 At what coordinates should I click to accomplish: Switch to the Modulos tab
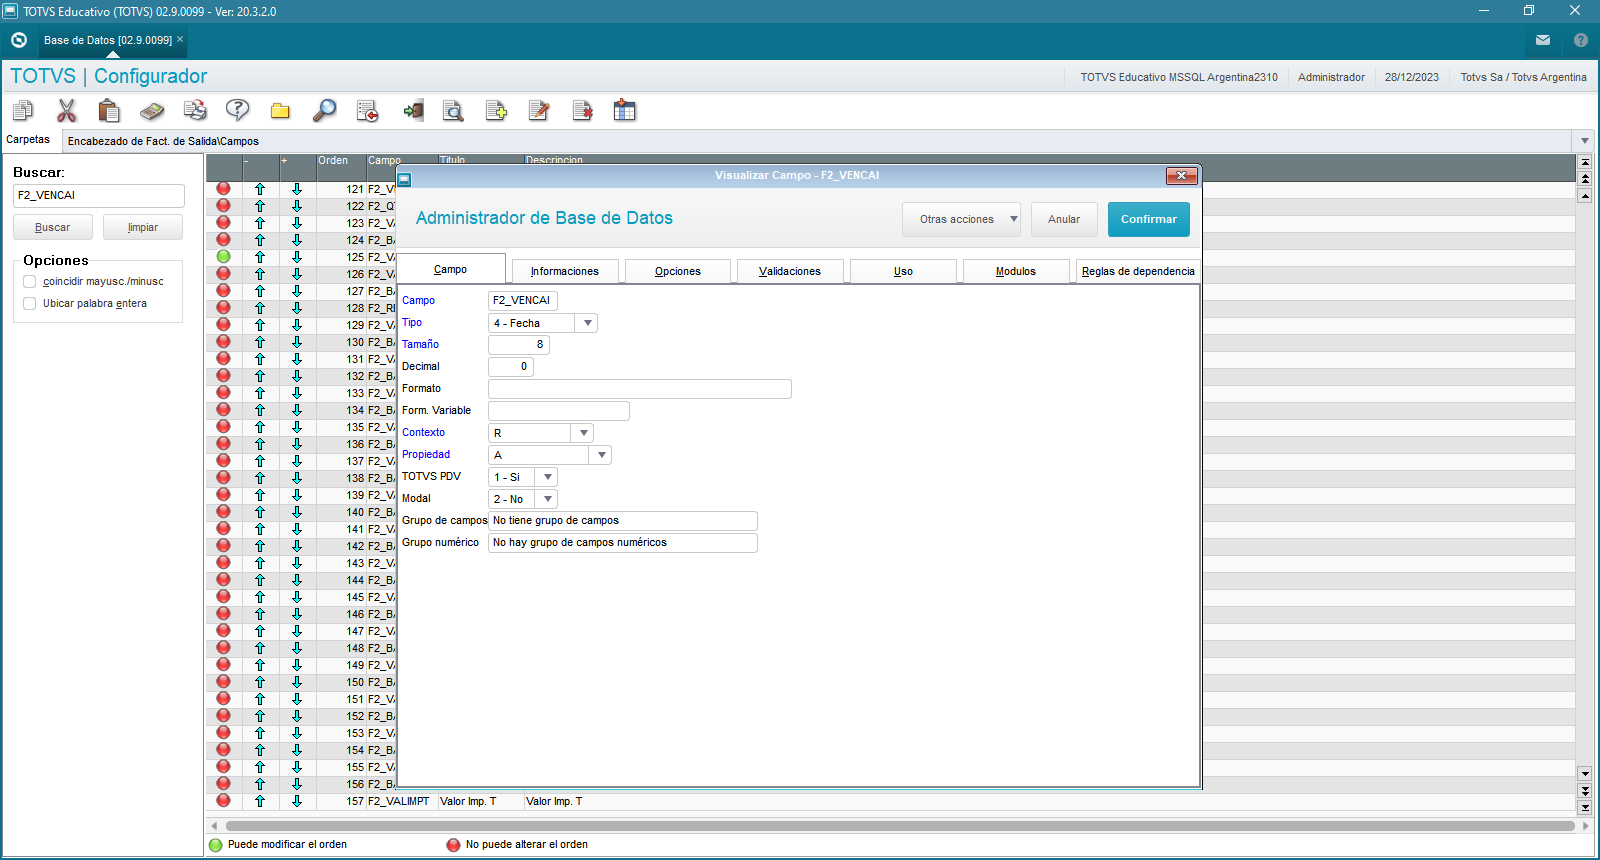(1016, 271)
